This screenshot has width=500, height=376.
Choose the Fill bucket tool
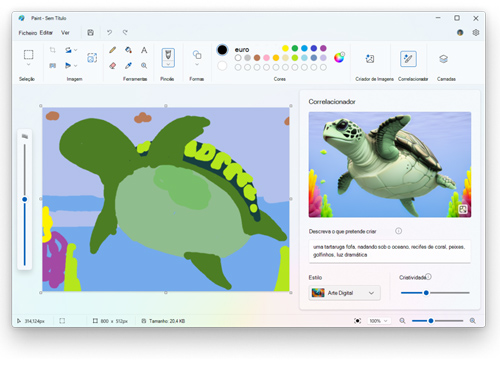(128, 50)
